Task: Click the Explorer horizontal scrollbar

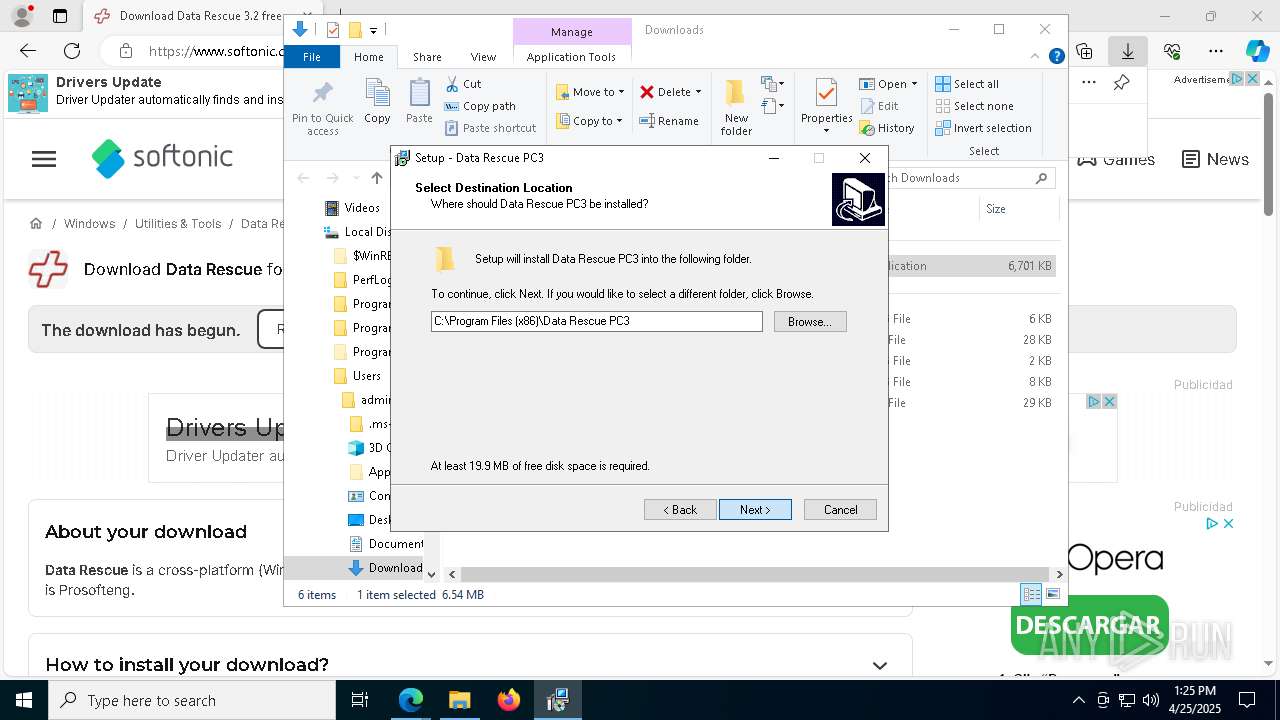Action: [755, 574]
